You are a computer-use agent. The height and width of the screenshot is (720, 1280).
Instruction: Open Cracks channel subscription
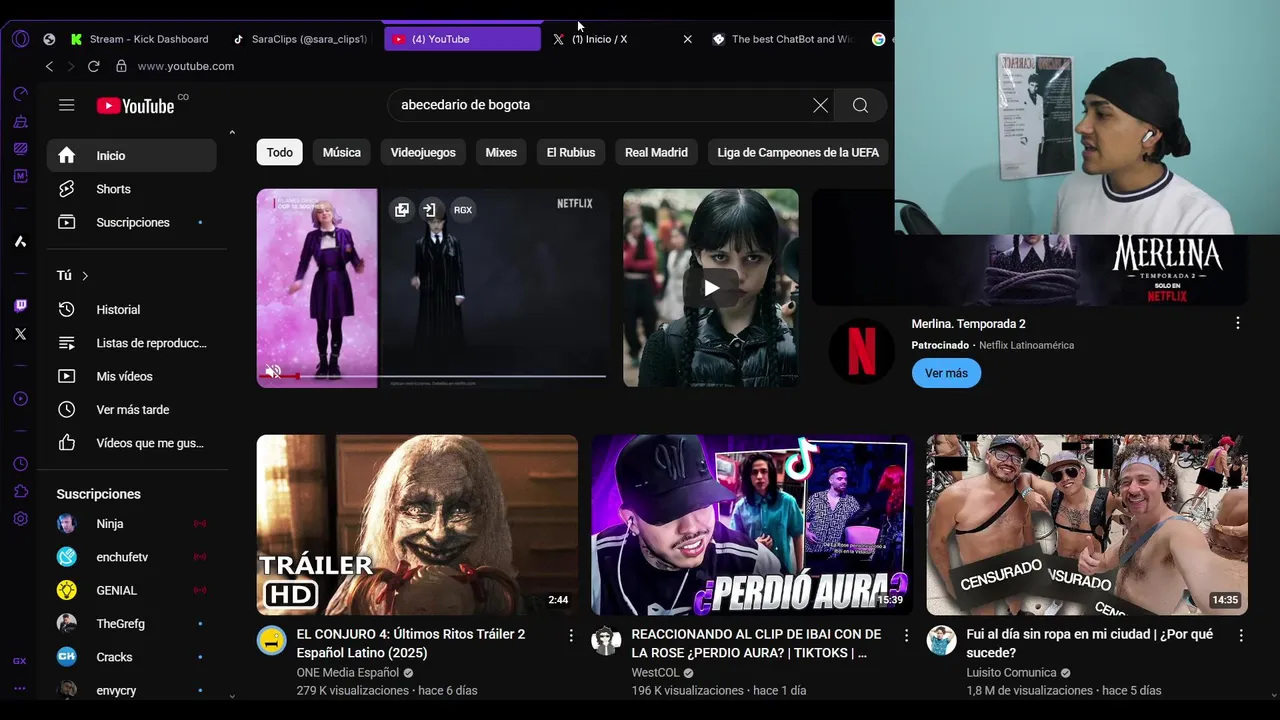point(131,657)
